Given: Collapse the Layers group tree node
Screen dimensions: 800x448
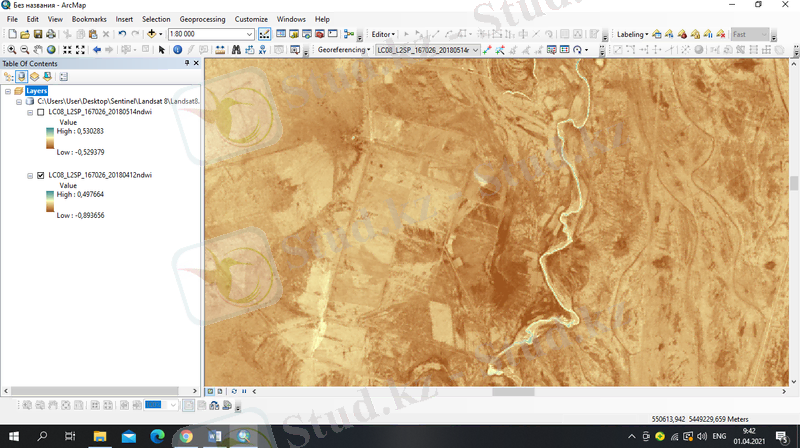Looking at the screenshot, I should coord(8,90).
